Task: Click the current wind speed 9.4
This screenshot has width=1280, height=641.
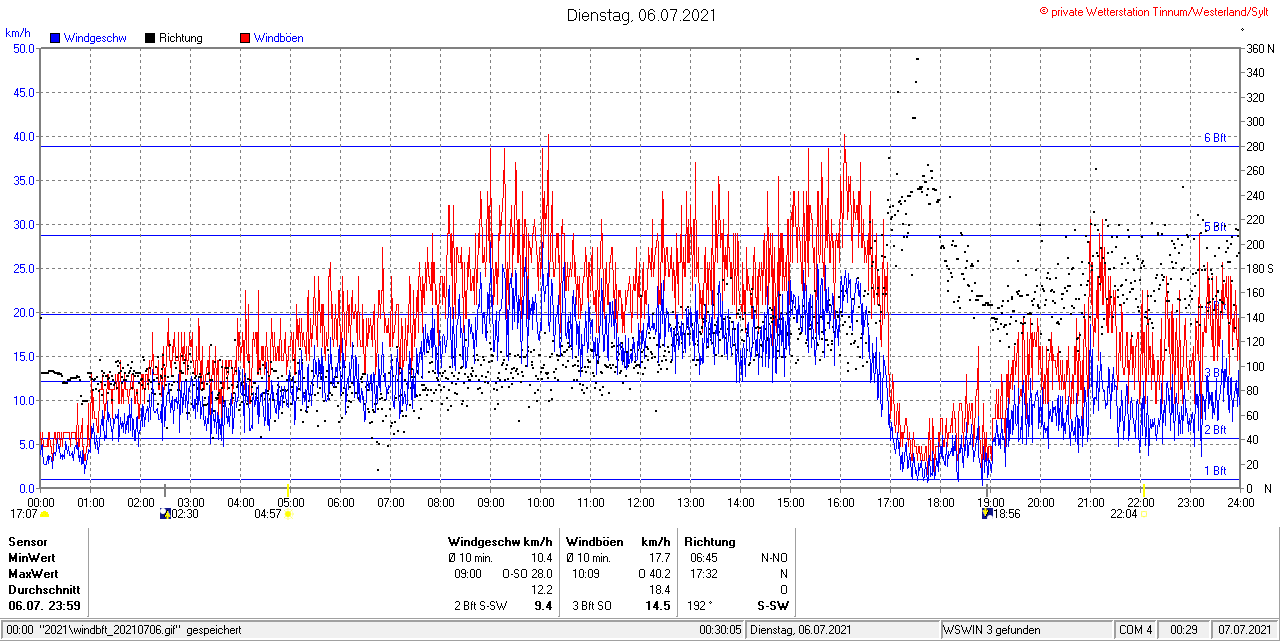Action: tap(543, 606)
